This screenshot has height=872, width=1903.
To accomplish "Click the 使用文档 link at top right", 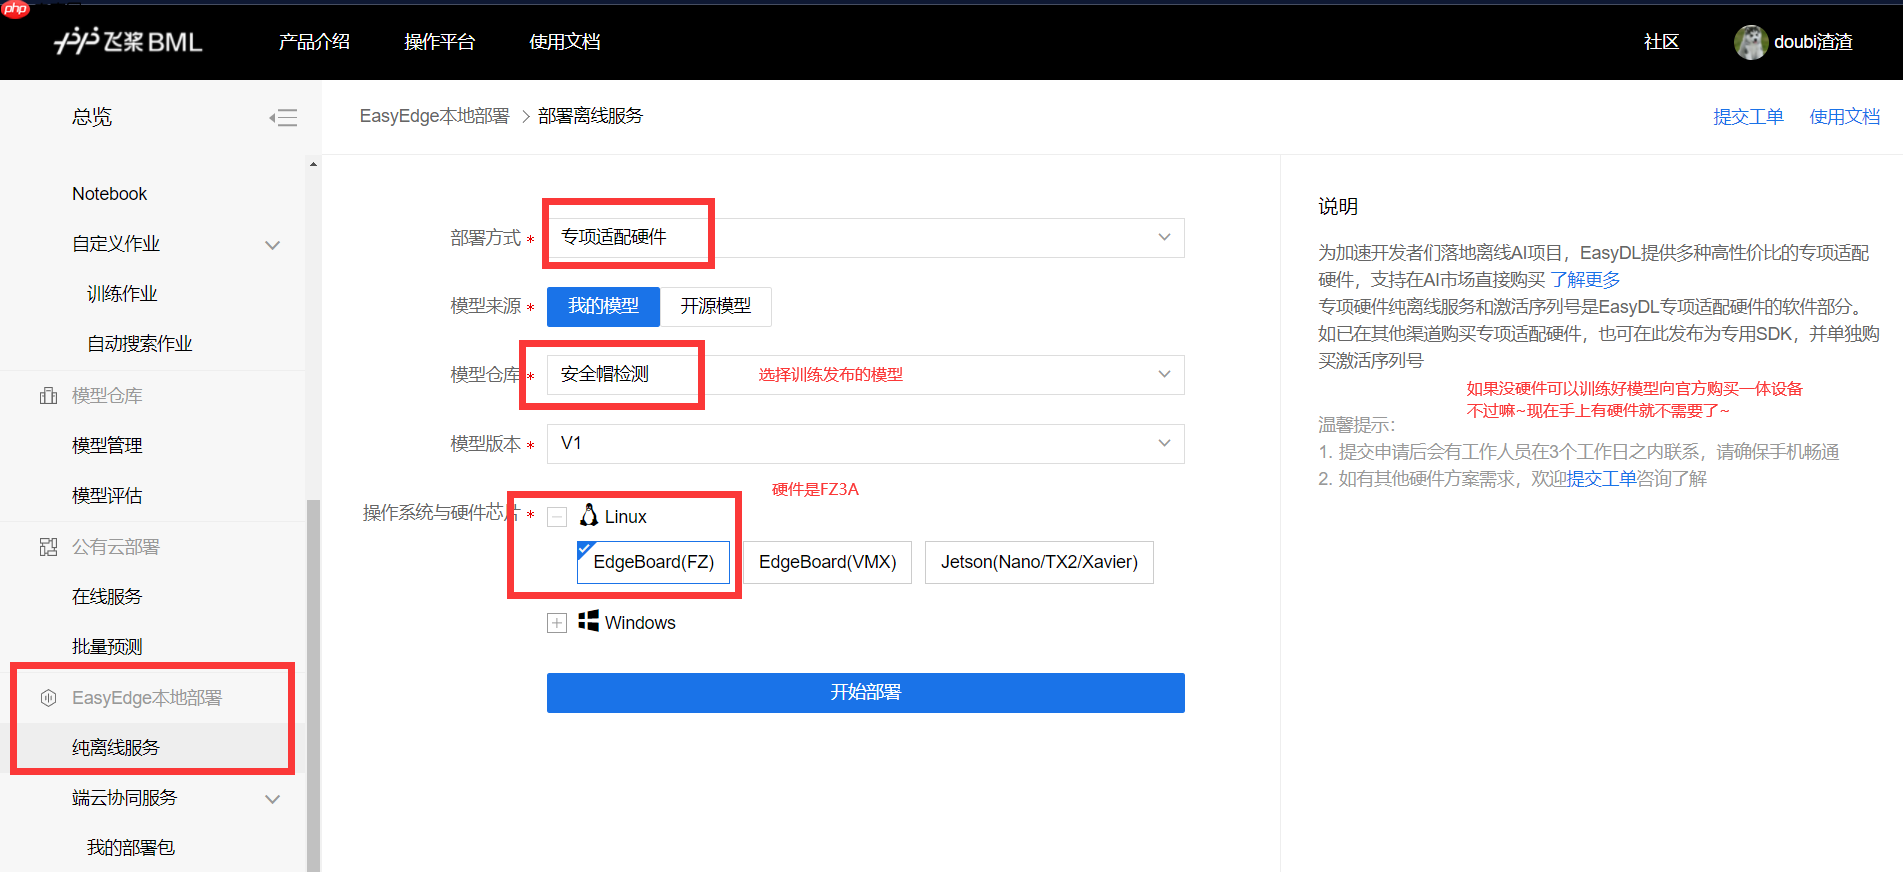I will pyautogui.click(x=1845, y=117).
